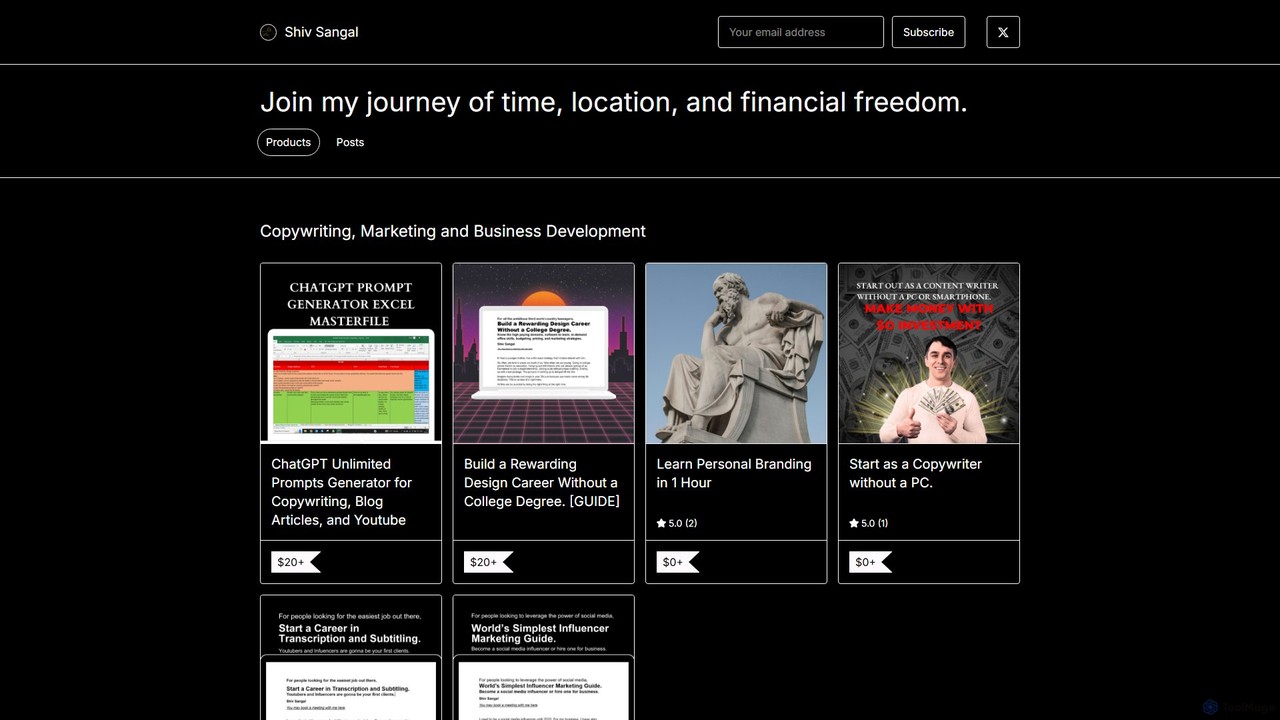
Task: Open the Shiv Sangal profile name link
Action: click(321, 32)
